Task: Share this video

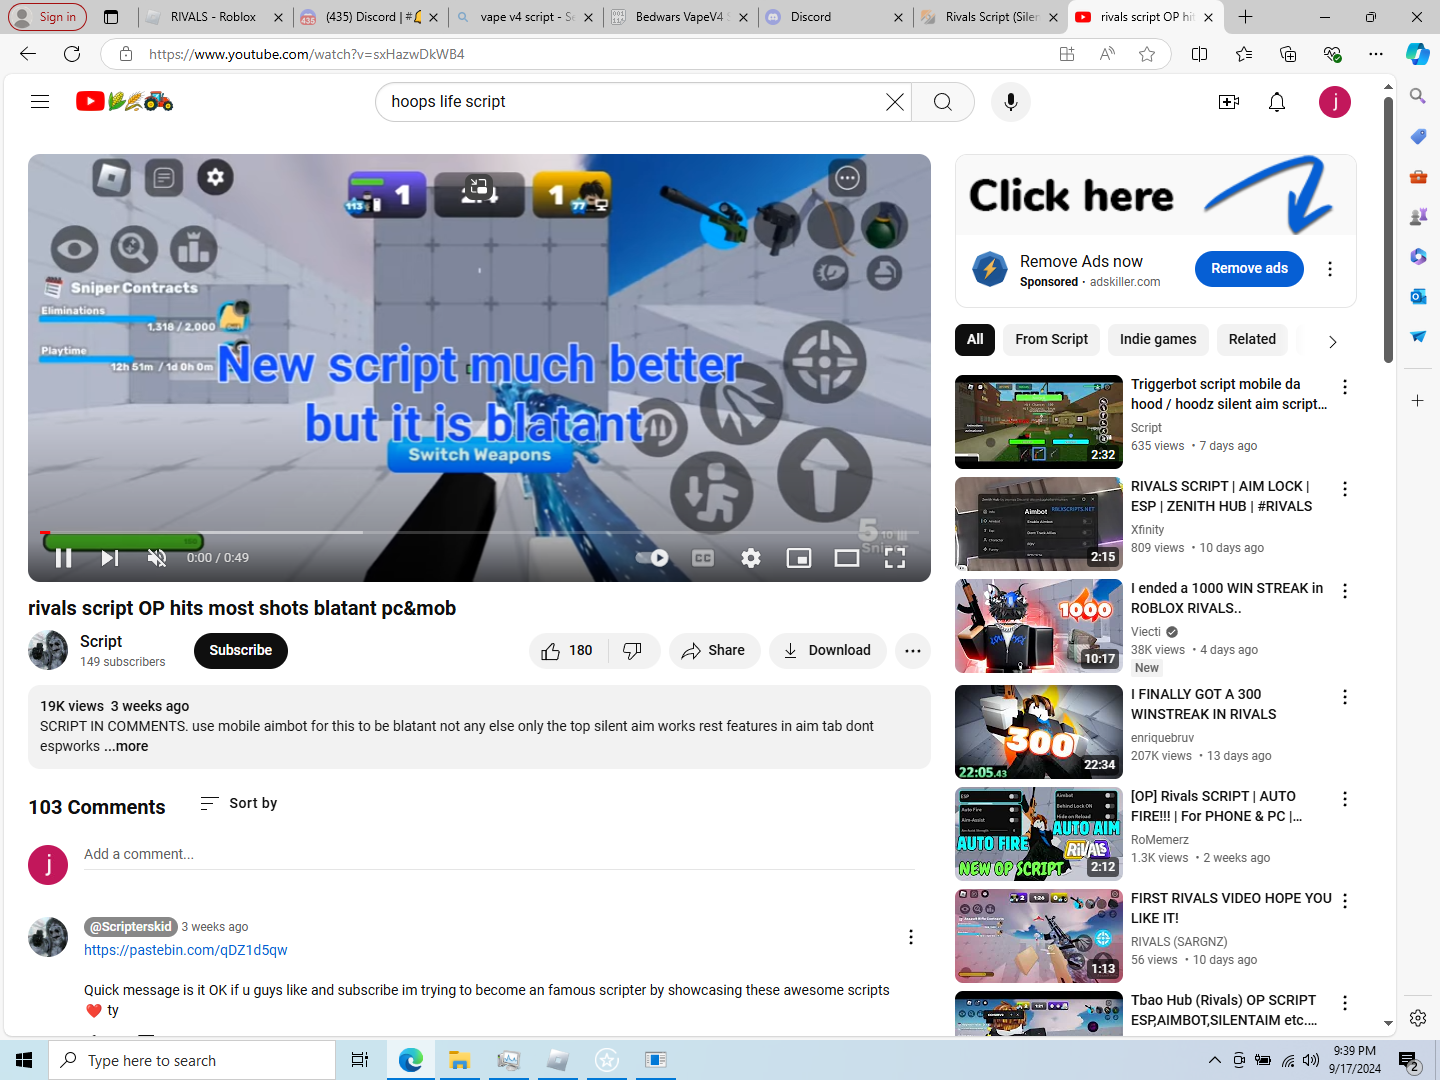Action: point(714,651)
